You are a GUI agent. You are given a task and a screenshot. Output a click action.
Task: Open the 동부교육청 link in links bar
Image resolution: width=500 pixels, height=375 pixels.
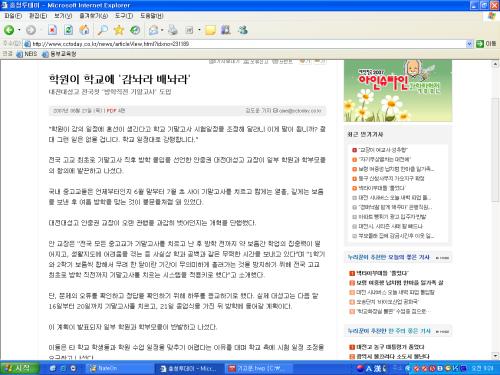tap(59, 54)
